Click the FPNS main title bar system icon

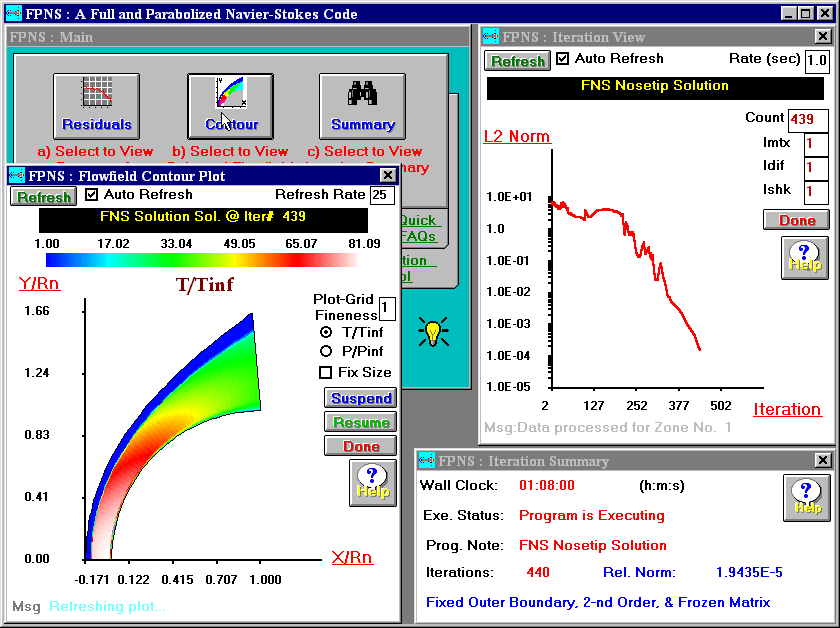coord(13,14)
